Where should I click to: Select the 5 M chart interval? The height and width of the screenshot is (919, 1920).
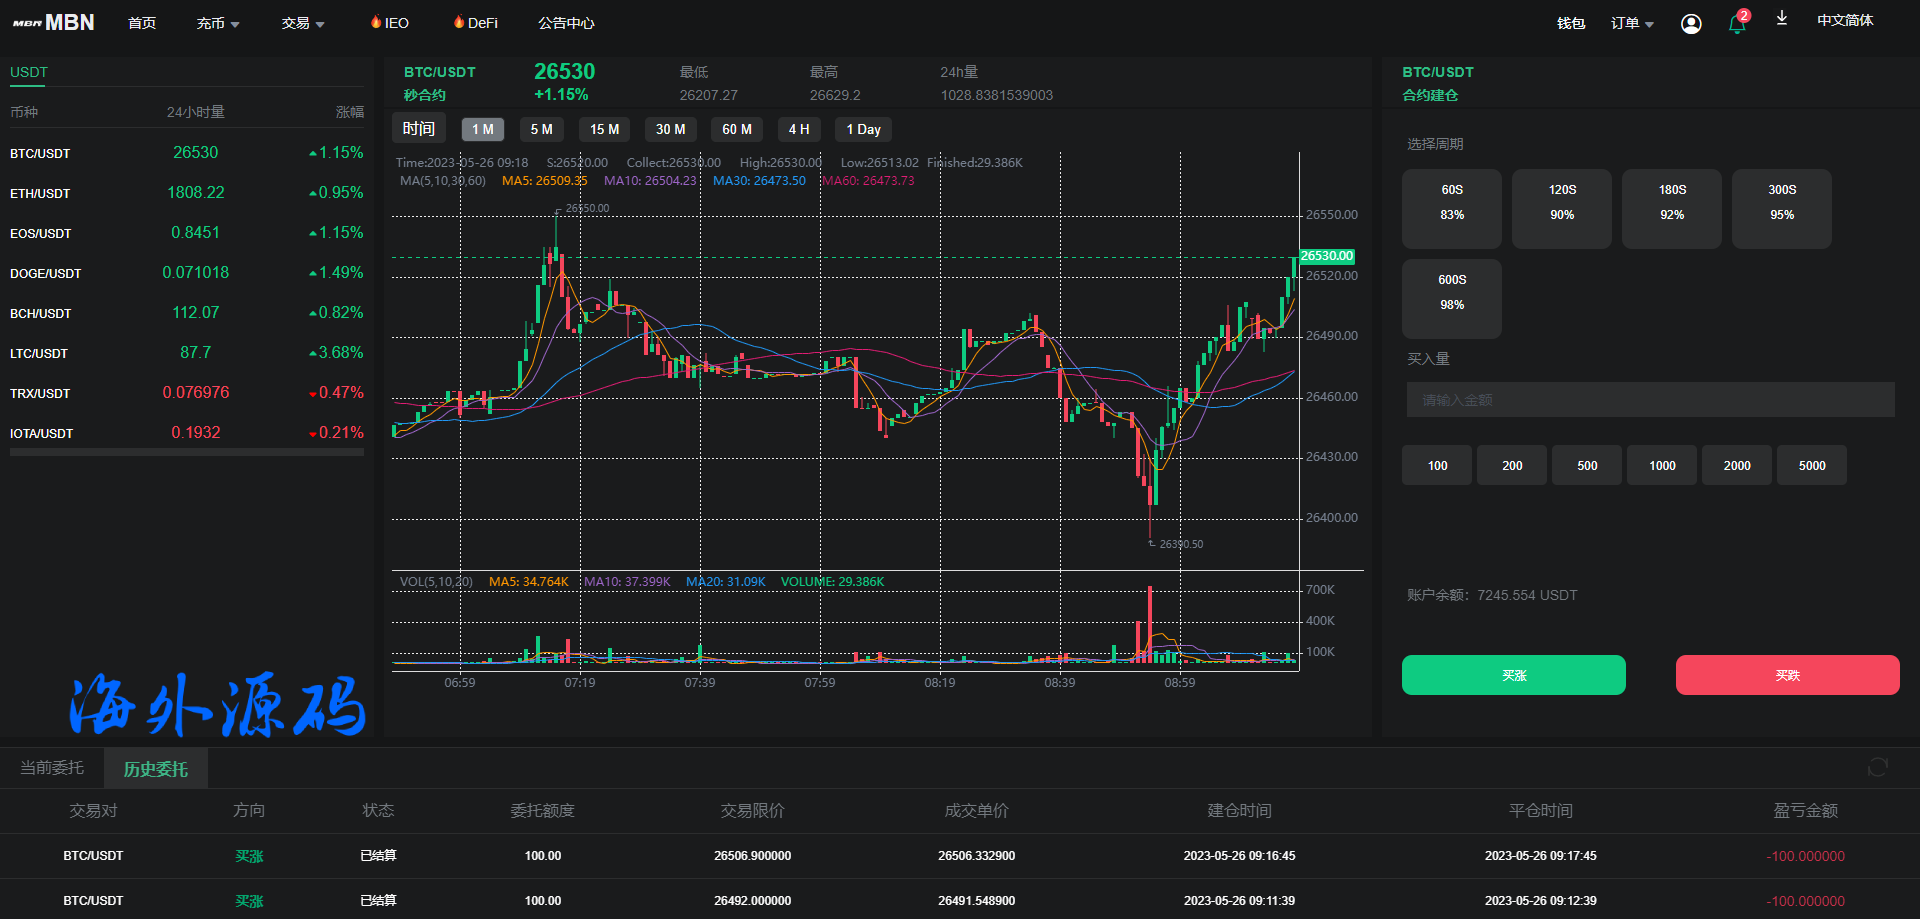(x=541, y=129)
